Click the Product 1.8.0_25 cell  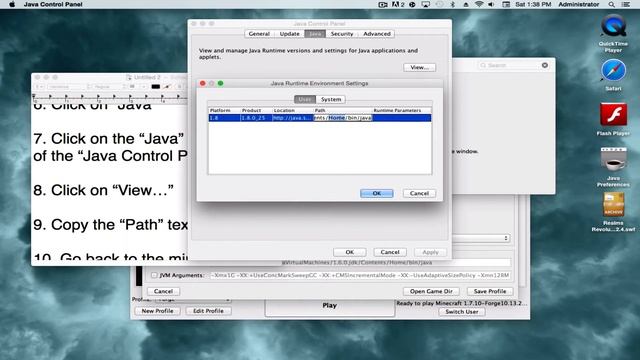pos(256,118)
